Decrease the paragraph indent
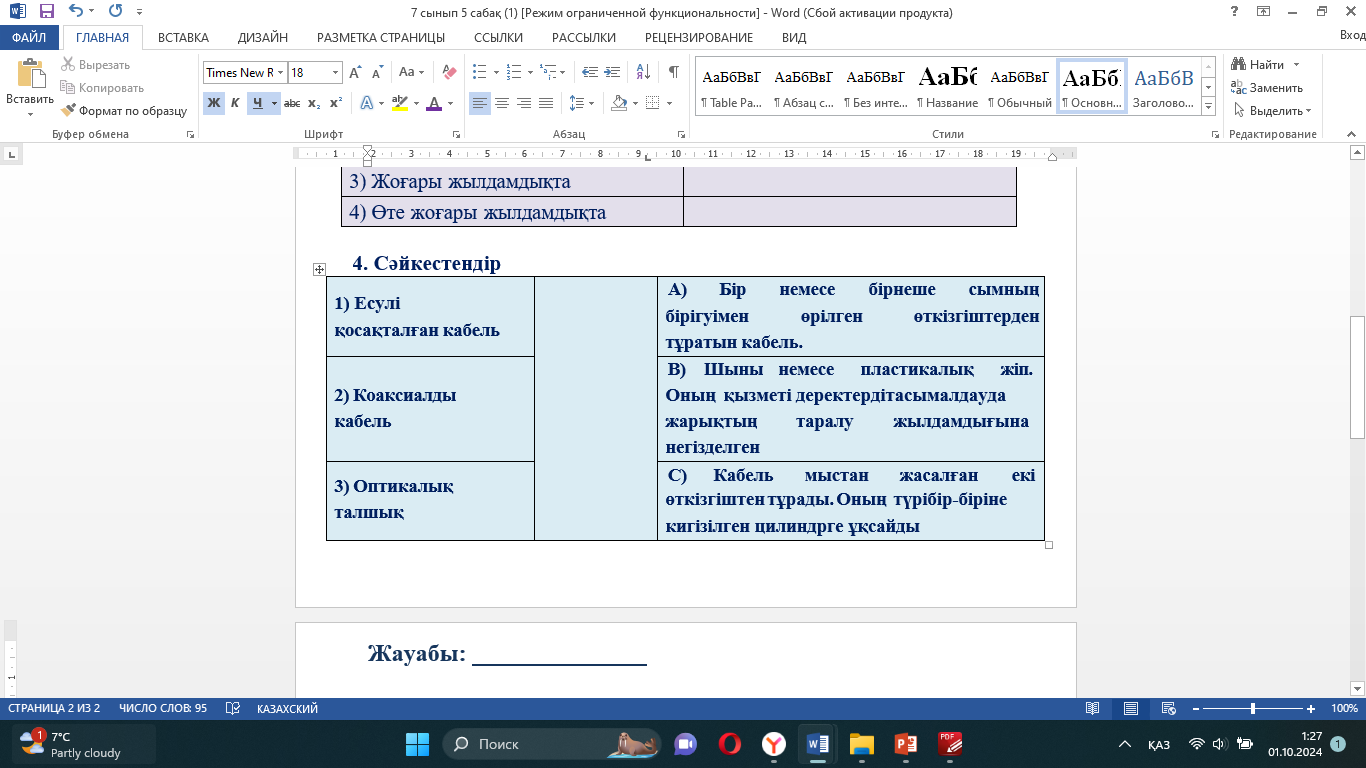 pyautogui.click(x=589, y=73)
